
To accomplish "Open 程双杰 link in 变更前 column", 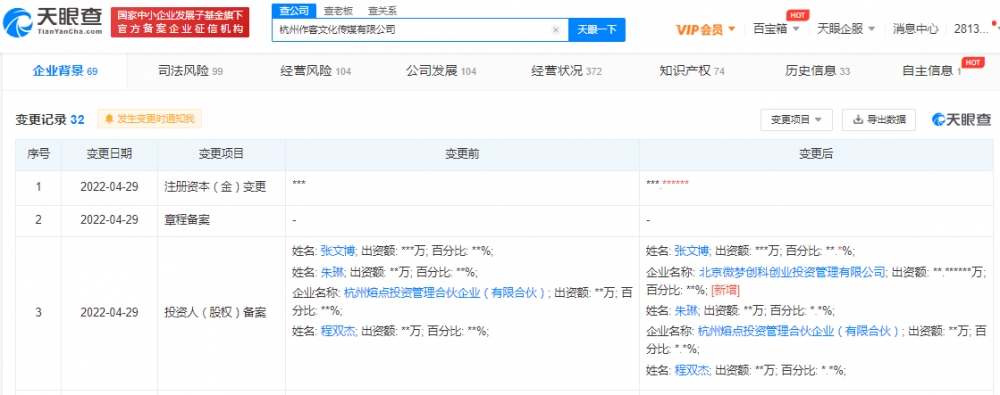I will [x=337, y=331].
